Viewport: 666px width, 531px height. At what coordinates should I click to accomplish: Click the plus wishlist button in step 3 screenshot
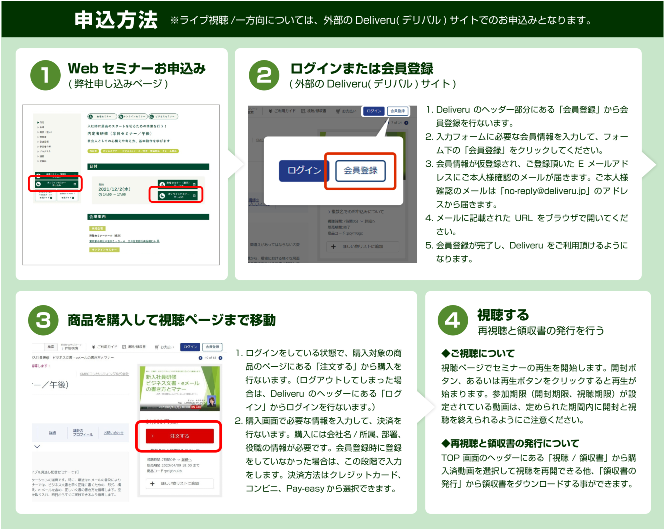coord(178,483)
